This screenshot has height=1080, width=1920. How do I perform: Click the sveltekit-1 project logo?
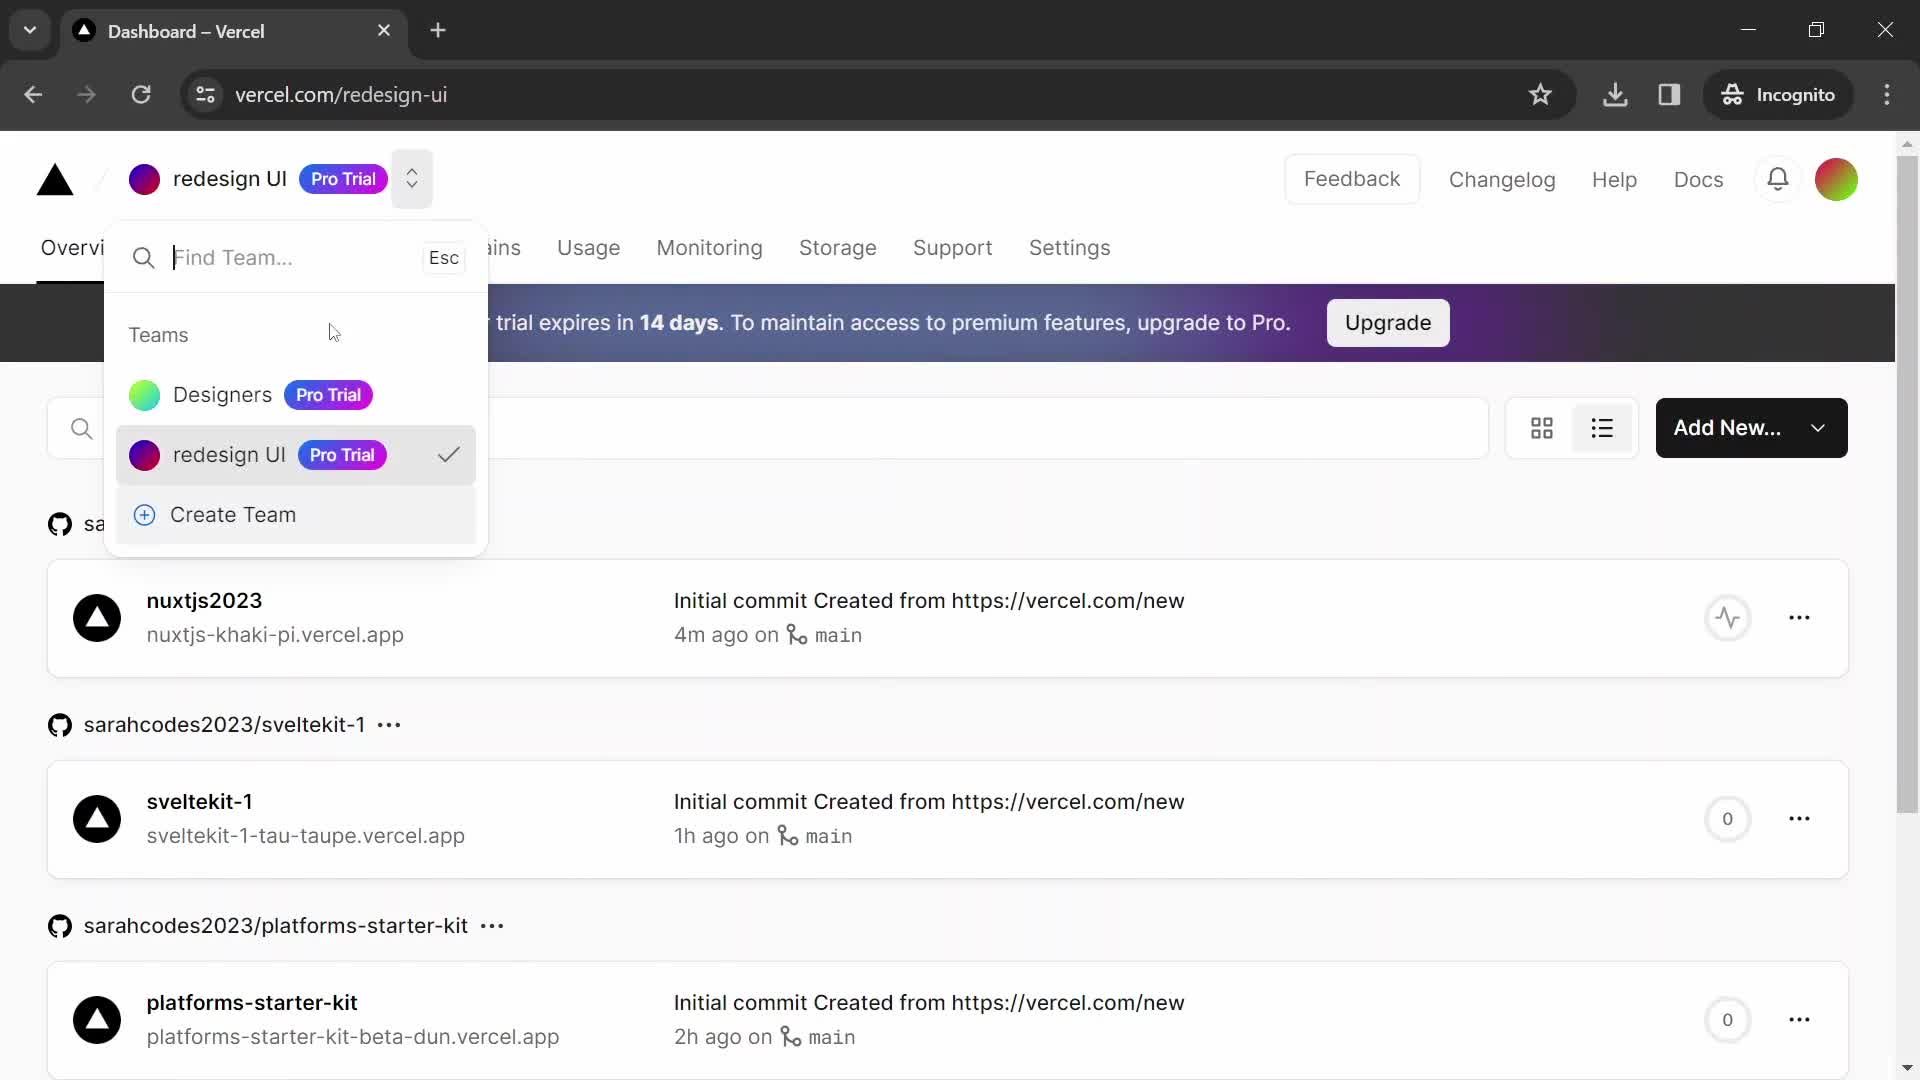point(97,819)
